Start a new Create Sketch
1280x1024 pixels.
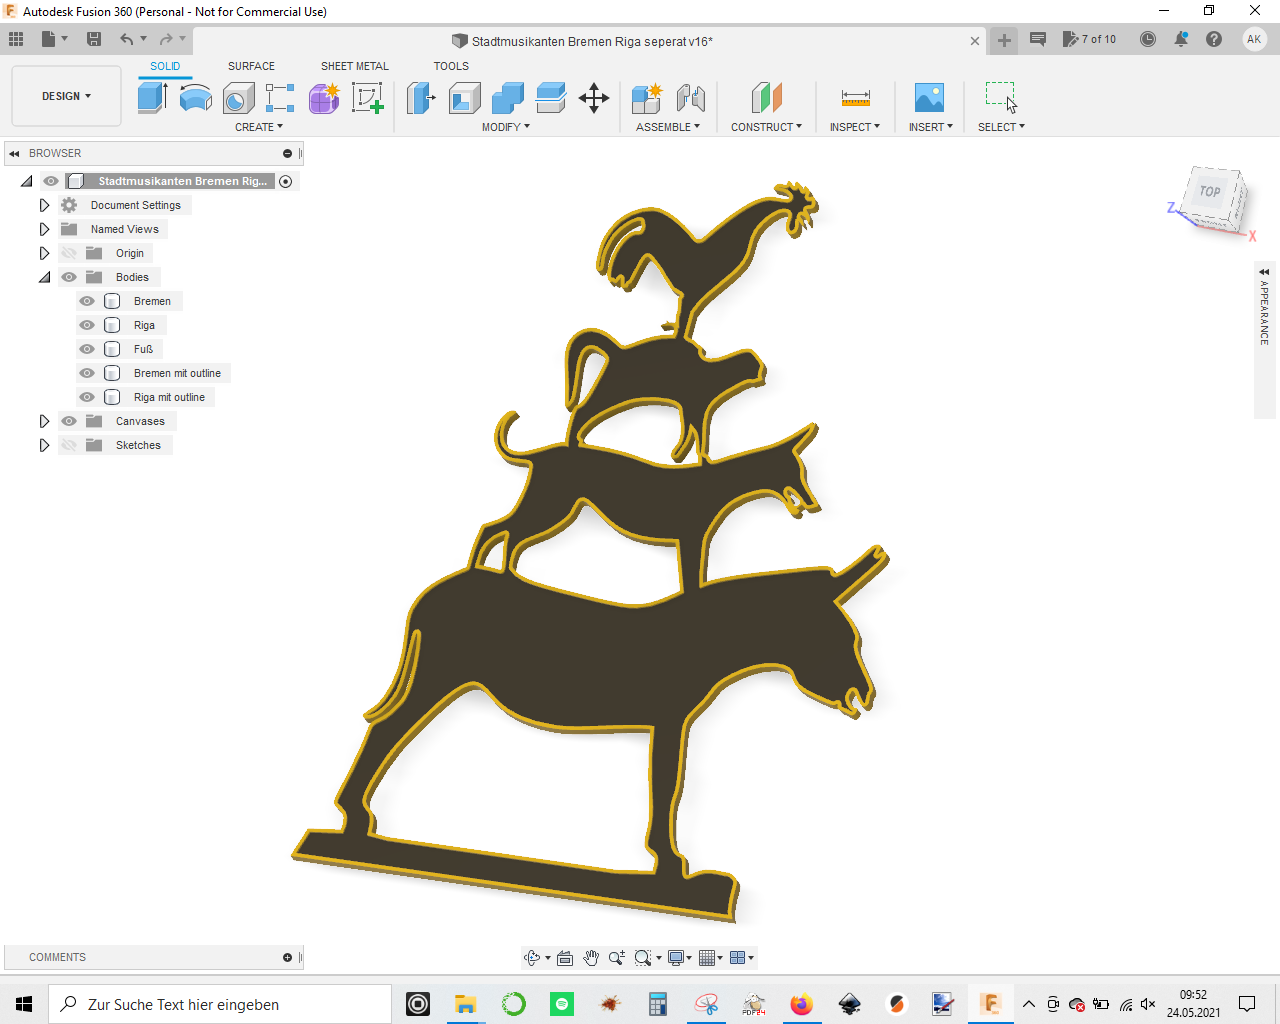pyautogui.click(x=368, y=98)
